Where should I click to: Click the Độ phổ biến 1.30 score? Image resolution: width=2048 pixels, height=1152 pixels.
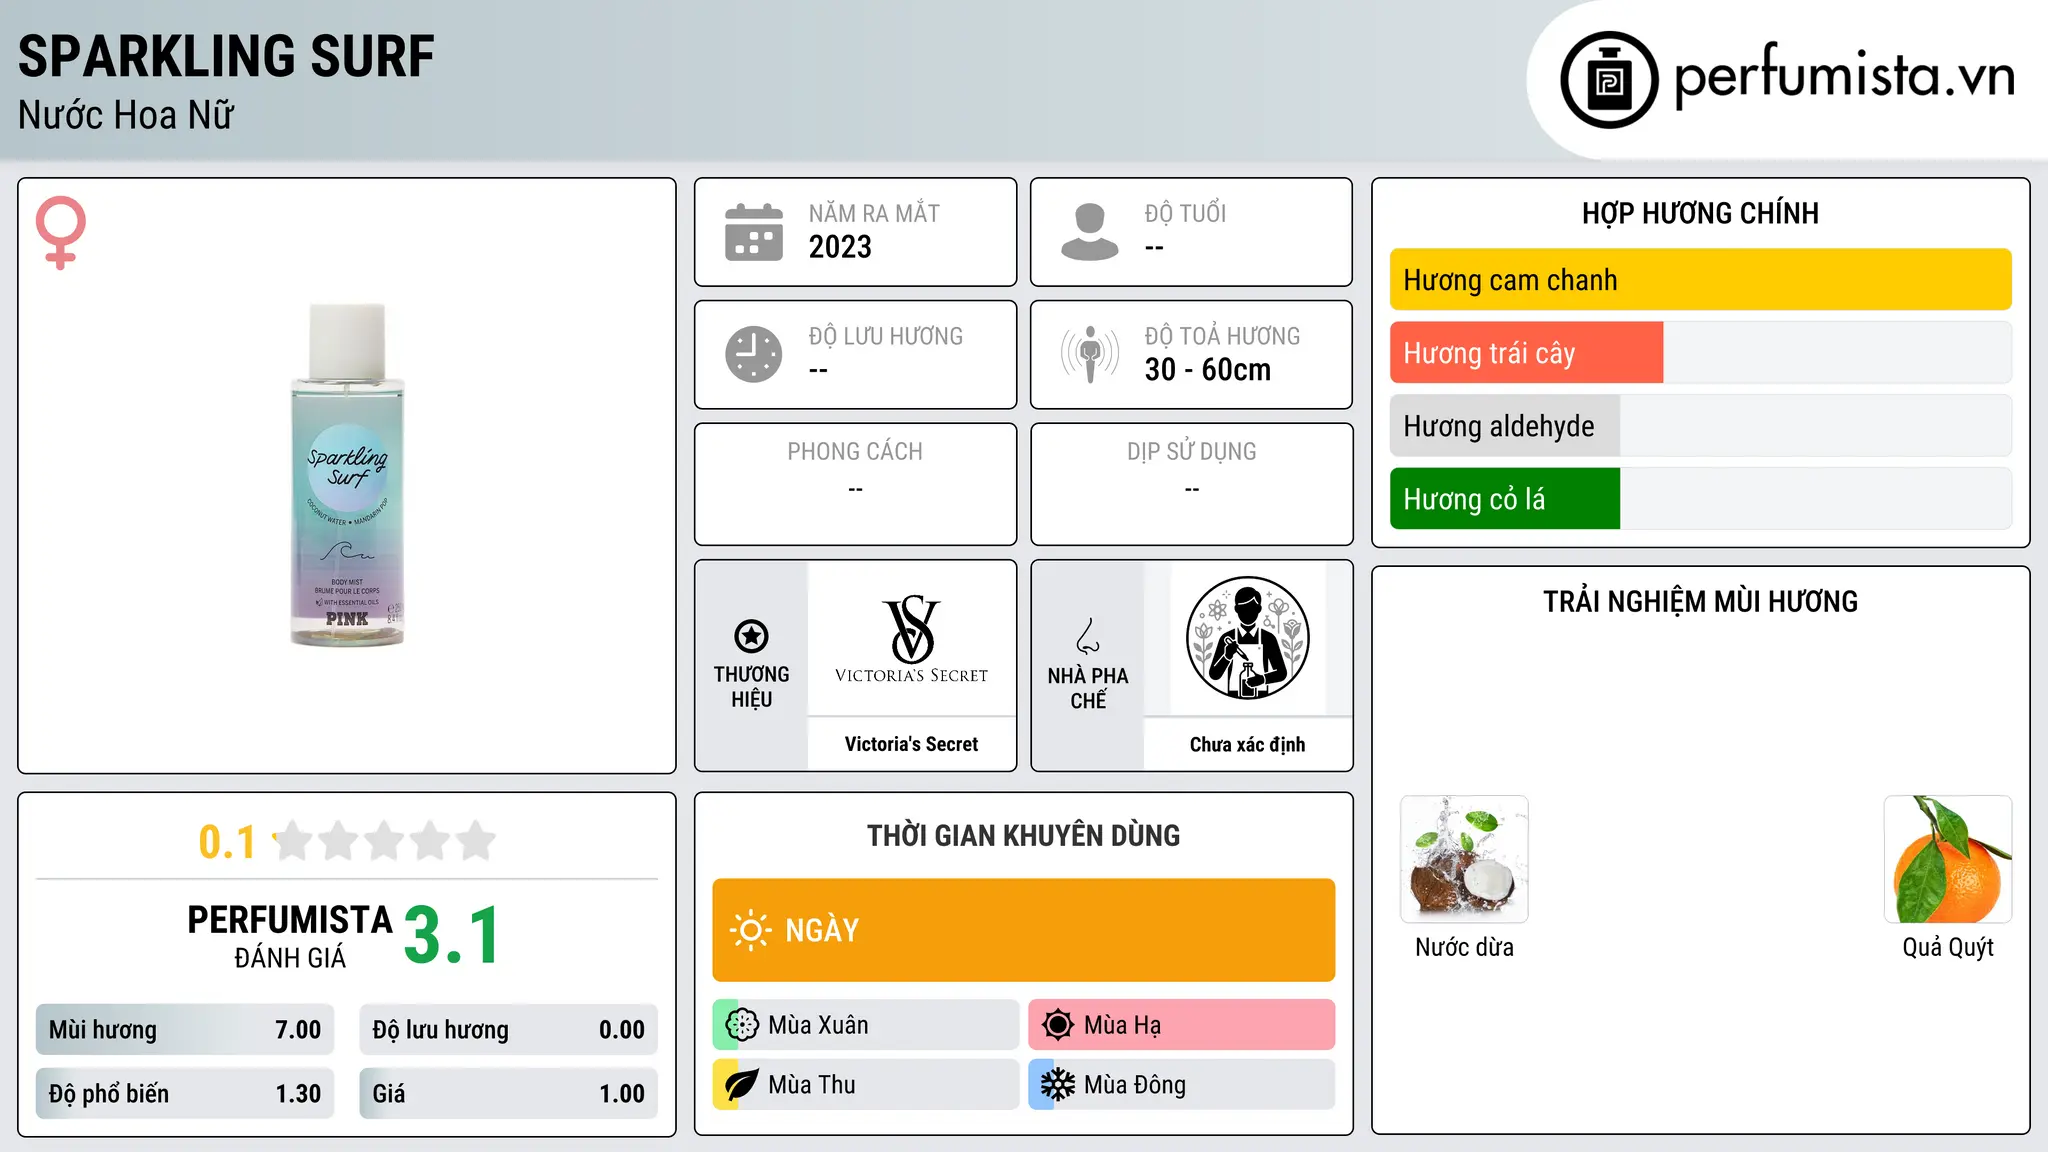(x=185, y=1094)
